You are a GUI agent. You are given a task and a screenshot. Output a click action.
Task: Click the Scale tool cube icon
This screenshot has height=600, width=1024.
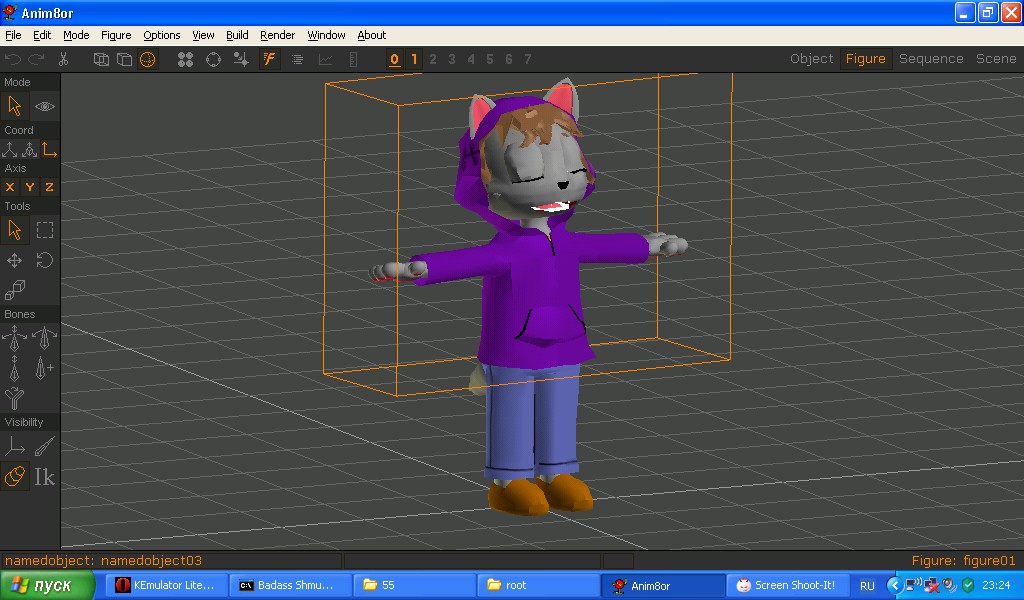[x=15, y=290]
